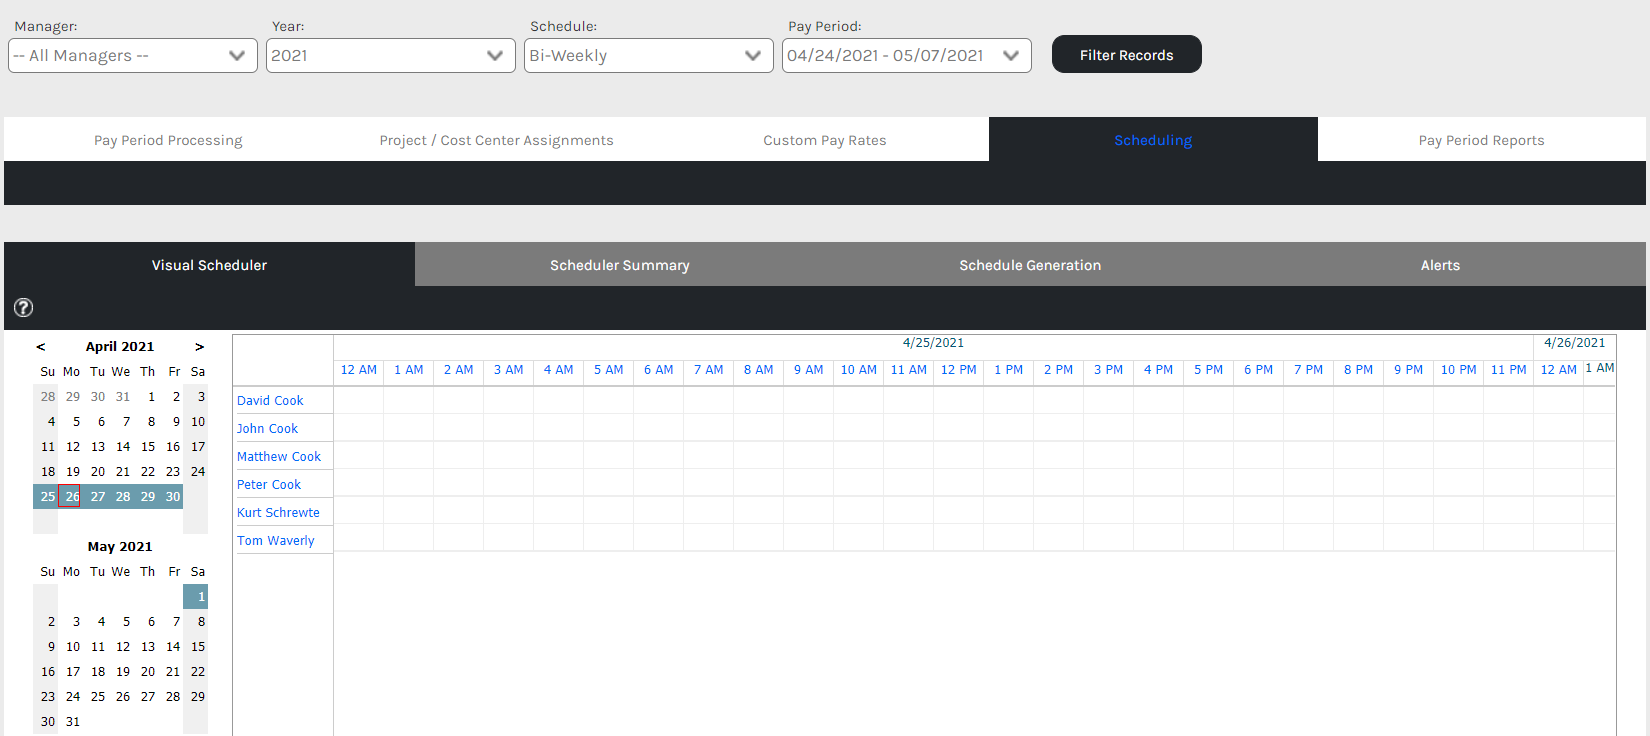Switch to Scheduler Summary sub-tab

(x=620, y=265)
